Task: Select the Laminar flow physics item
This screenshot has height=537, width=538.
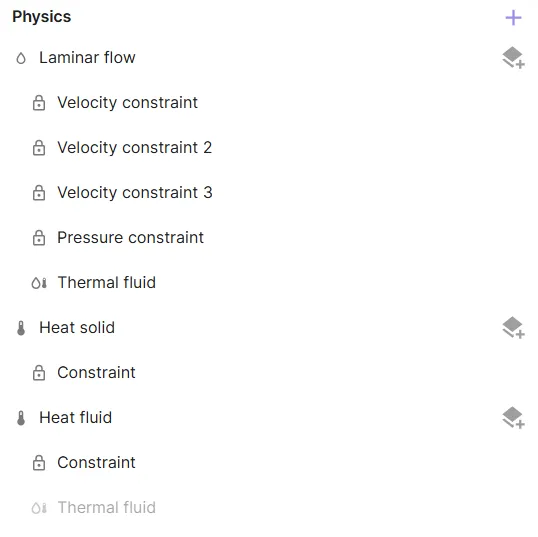Action: (x=87, y=58)
